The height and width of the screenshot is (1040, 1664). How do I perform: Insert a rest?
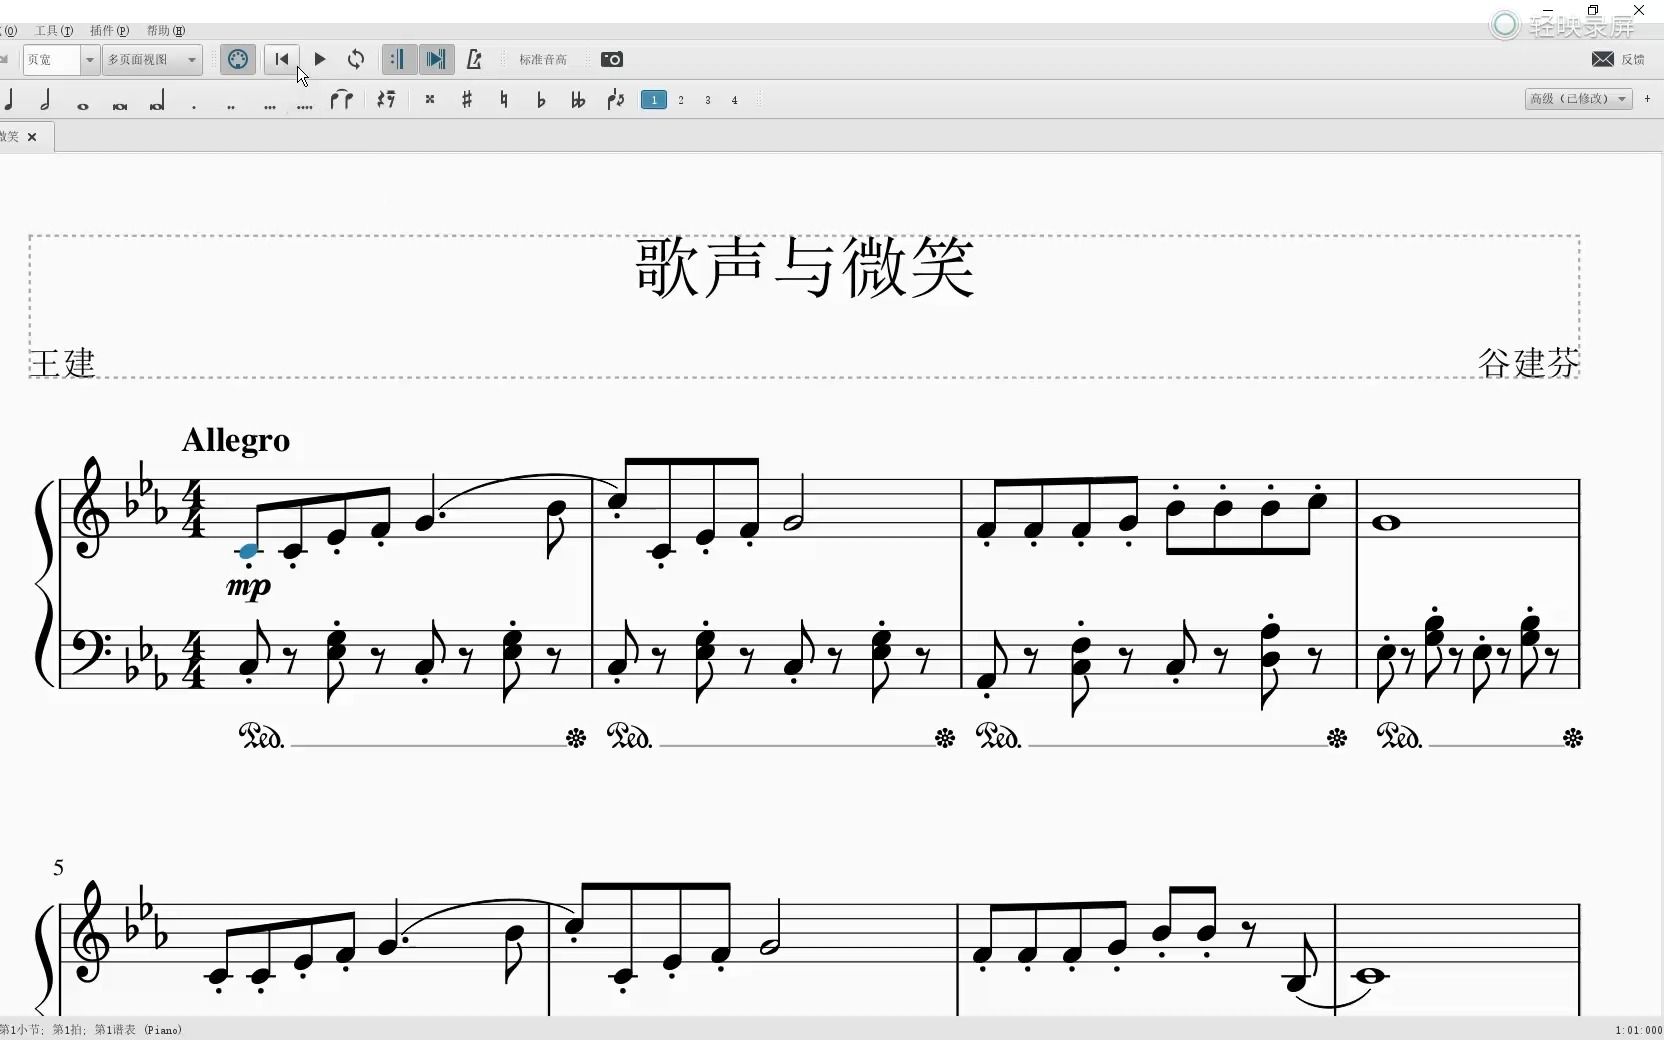click(386, 99)
